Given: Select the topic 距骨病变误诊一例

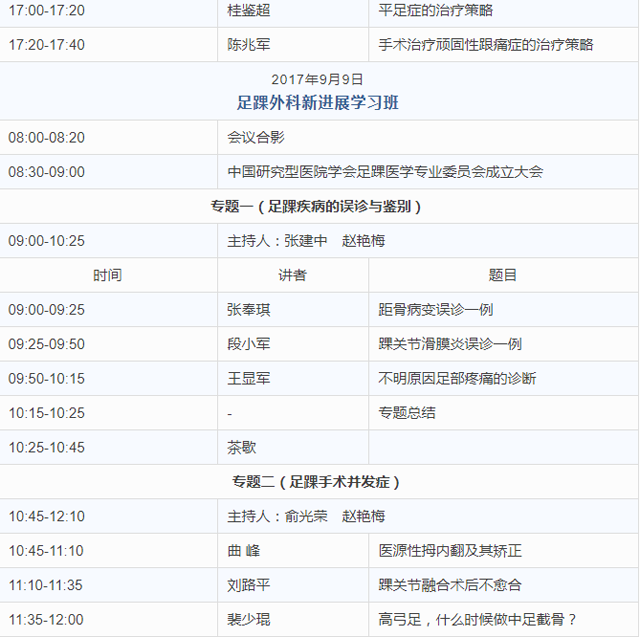Looking at the screenshot, I should (x=435, y=310).
